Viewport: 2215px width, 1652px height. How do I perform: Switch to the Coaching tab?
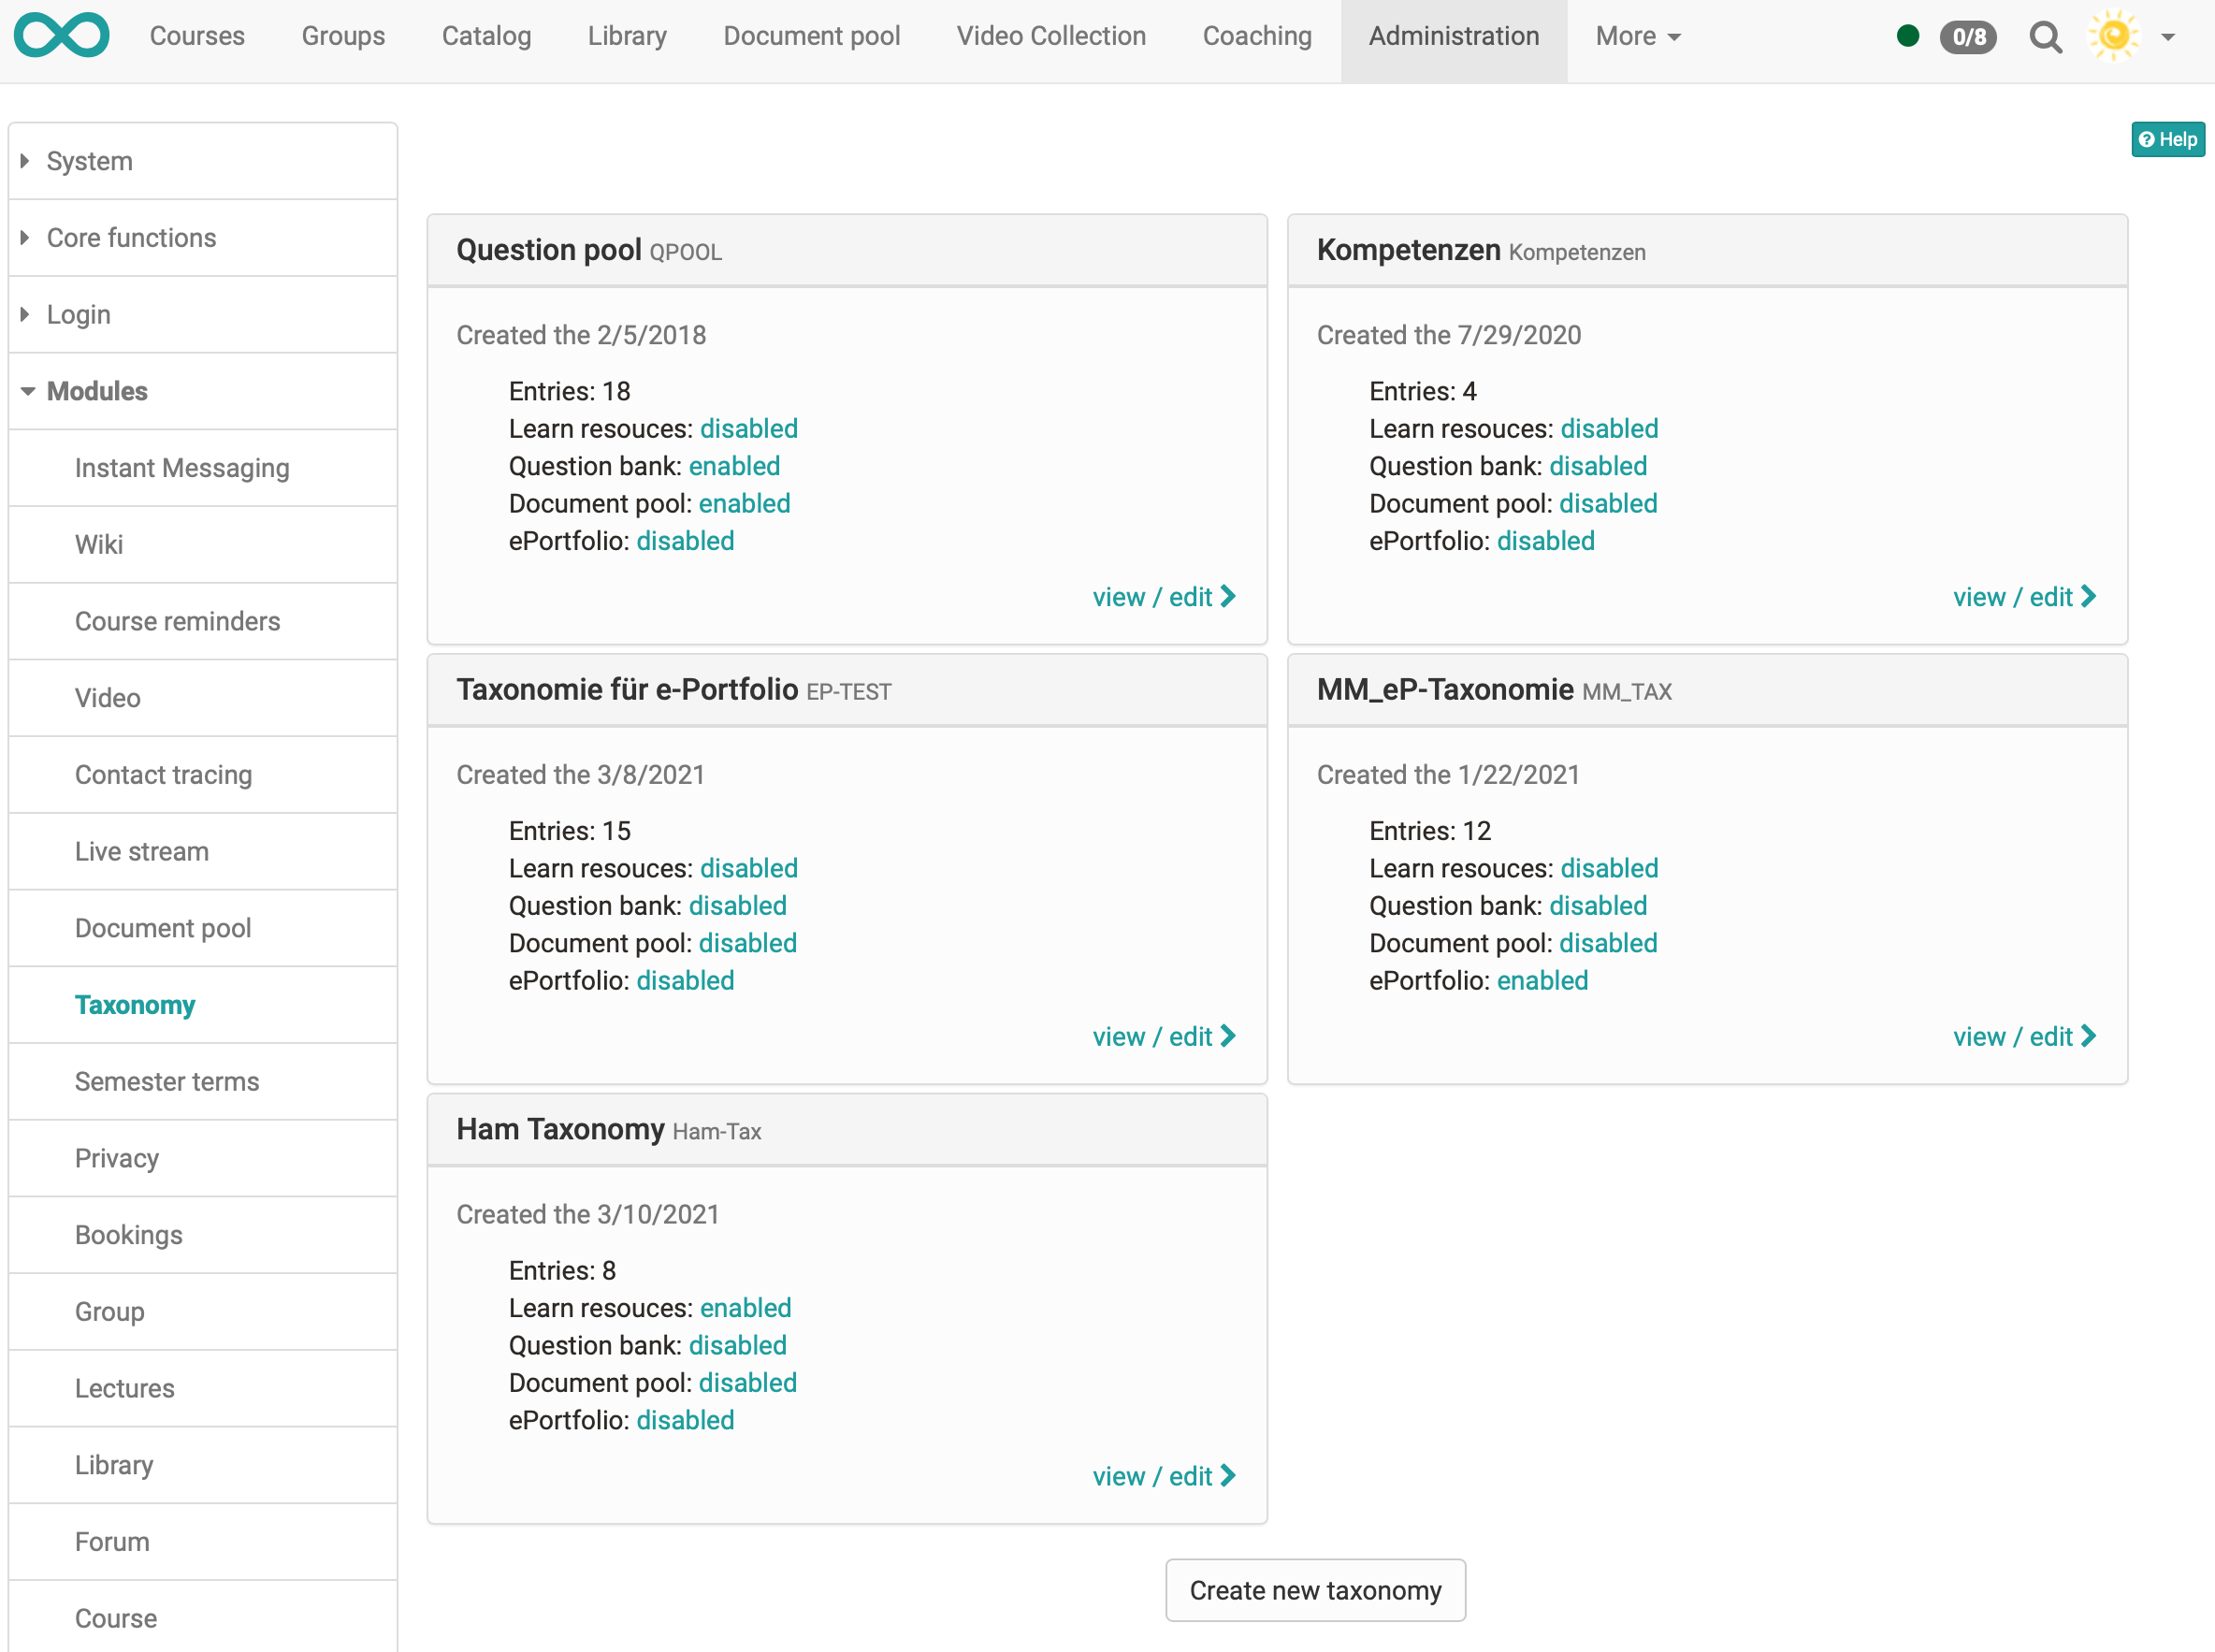[x=1256, y=35]
